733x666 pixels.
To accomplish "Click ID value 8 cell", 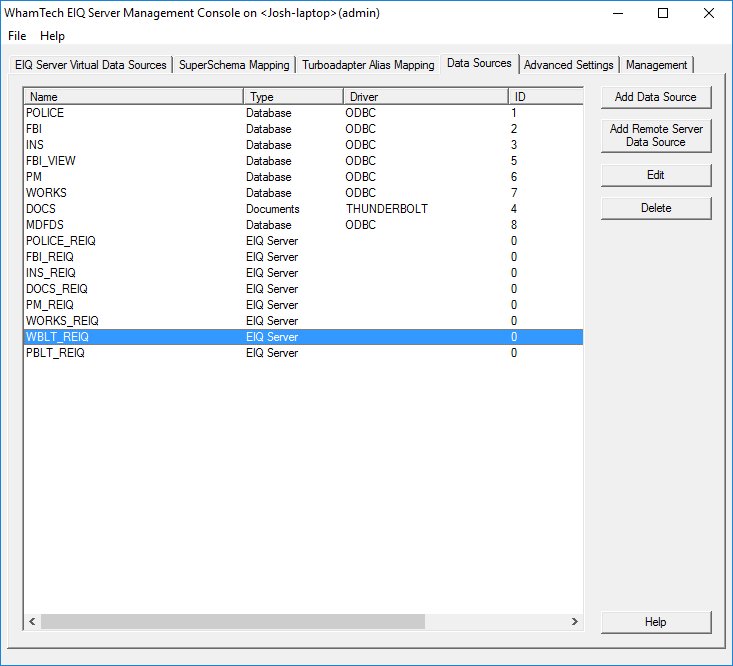I will click(514, 225).
